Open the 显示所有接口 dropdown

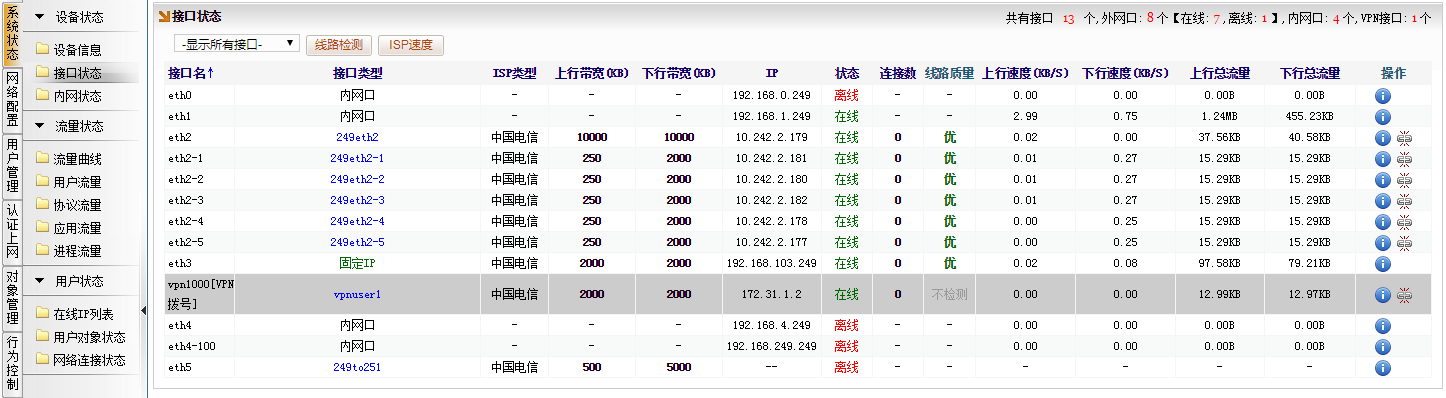pyautogui.click(x=236, y=44)
